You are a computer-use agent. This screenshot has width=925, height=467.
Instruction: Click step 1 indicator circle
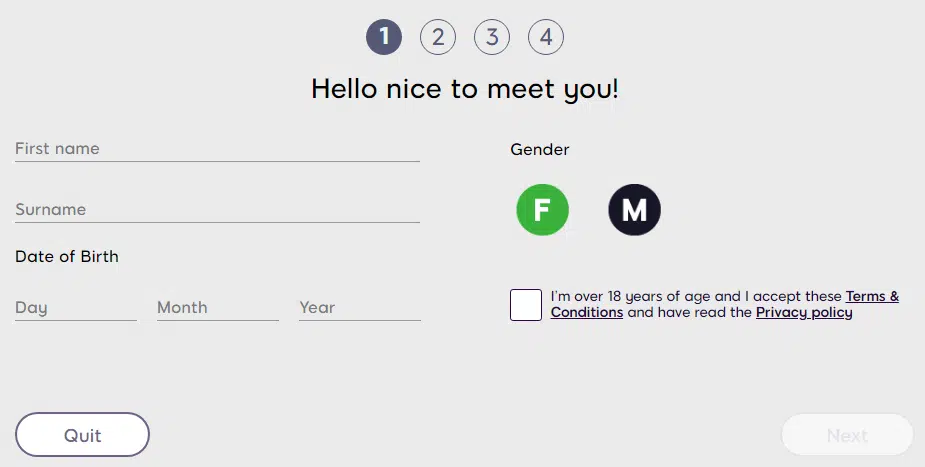click(384, 38)
